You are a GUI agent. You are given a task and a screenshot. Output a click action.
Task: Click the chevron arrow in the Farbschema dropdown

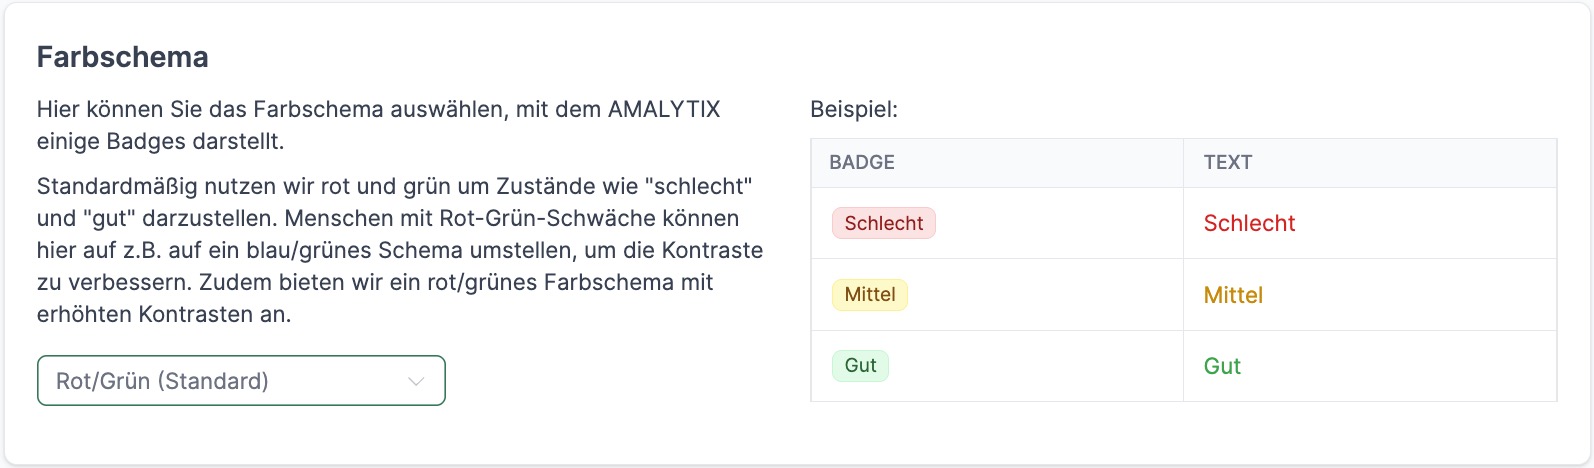417,381
